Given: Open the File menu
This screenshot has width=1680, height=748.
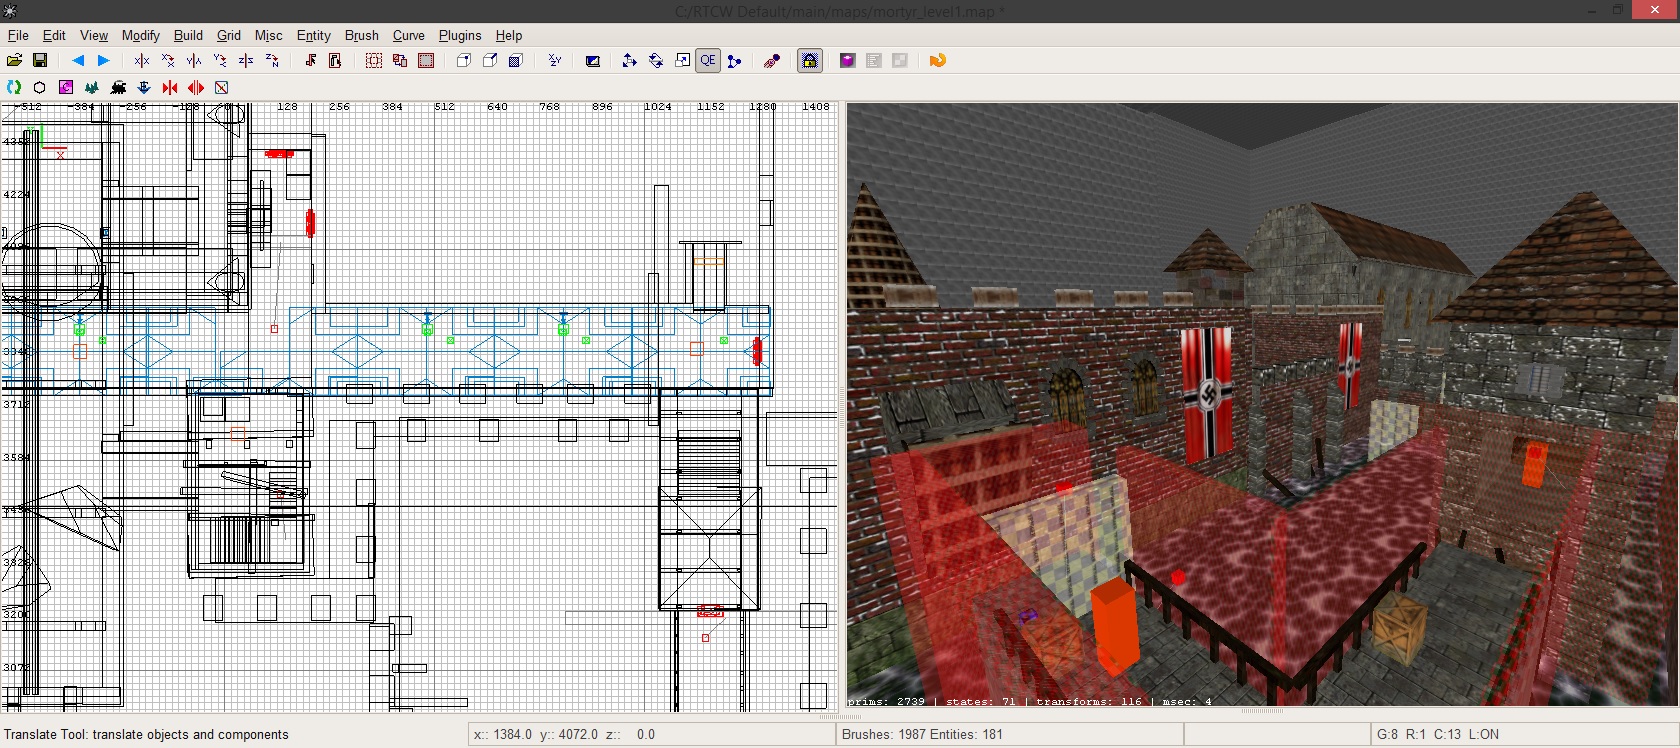Looking at the screenshot, I should (x=18, y=35).
